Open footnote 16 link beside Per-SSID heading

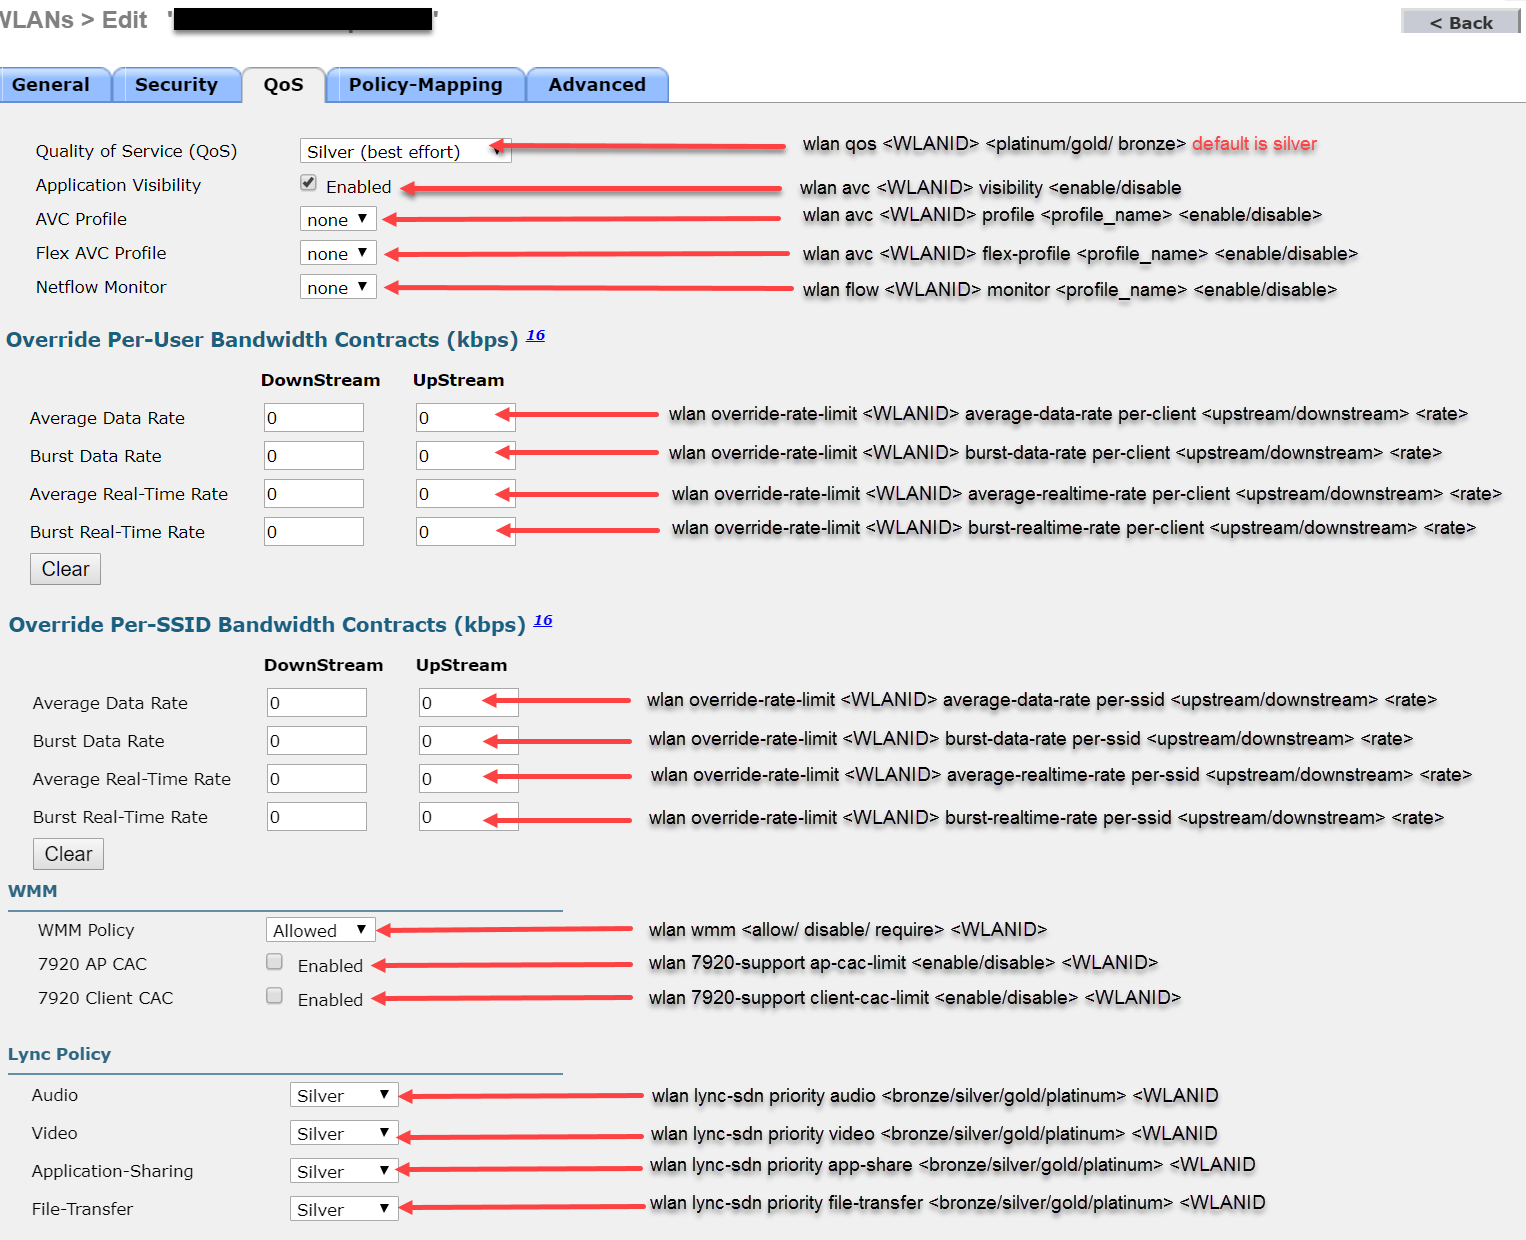click(x=543, y=620)
